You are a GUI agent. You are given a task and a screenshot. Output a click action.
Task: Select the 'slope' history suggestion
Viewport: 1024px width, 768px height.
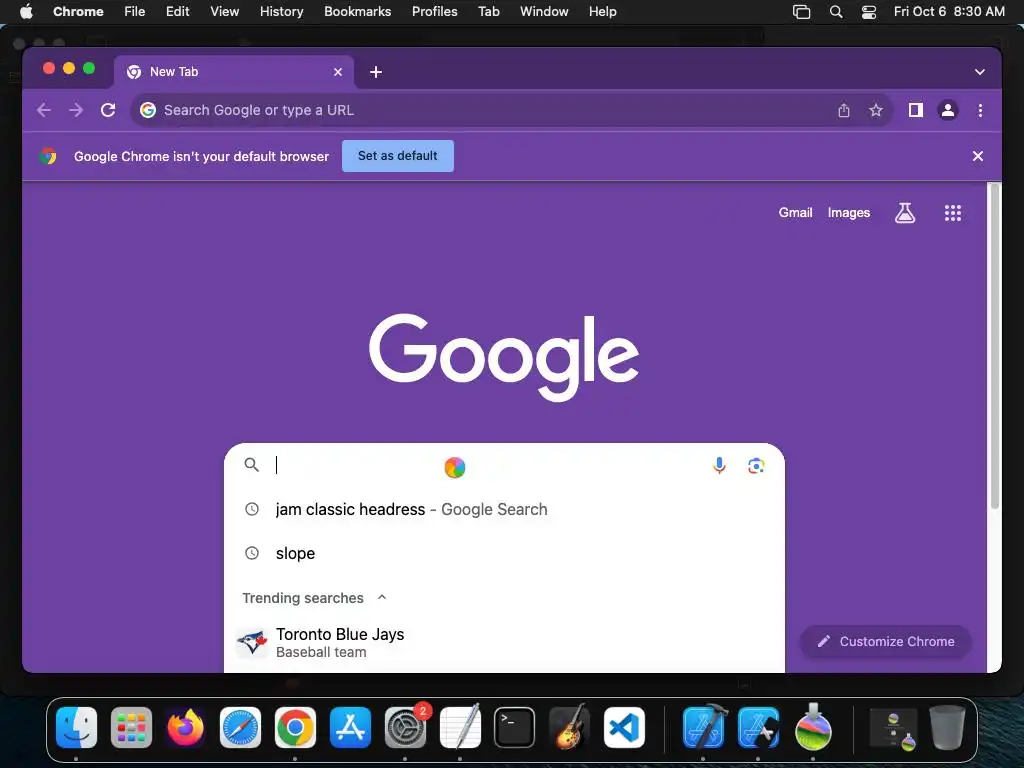504,553
